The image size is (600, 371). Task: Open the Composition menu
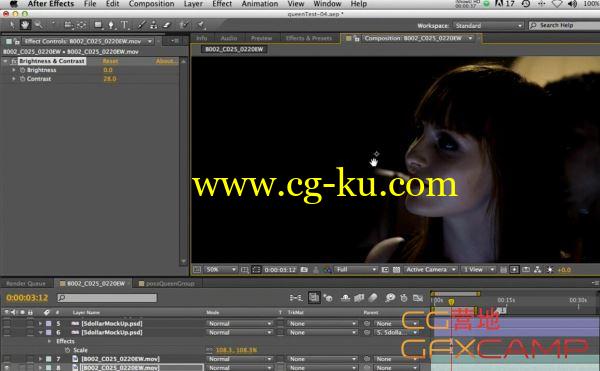point(152,4)
